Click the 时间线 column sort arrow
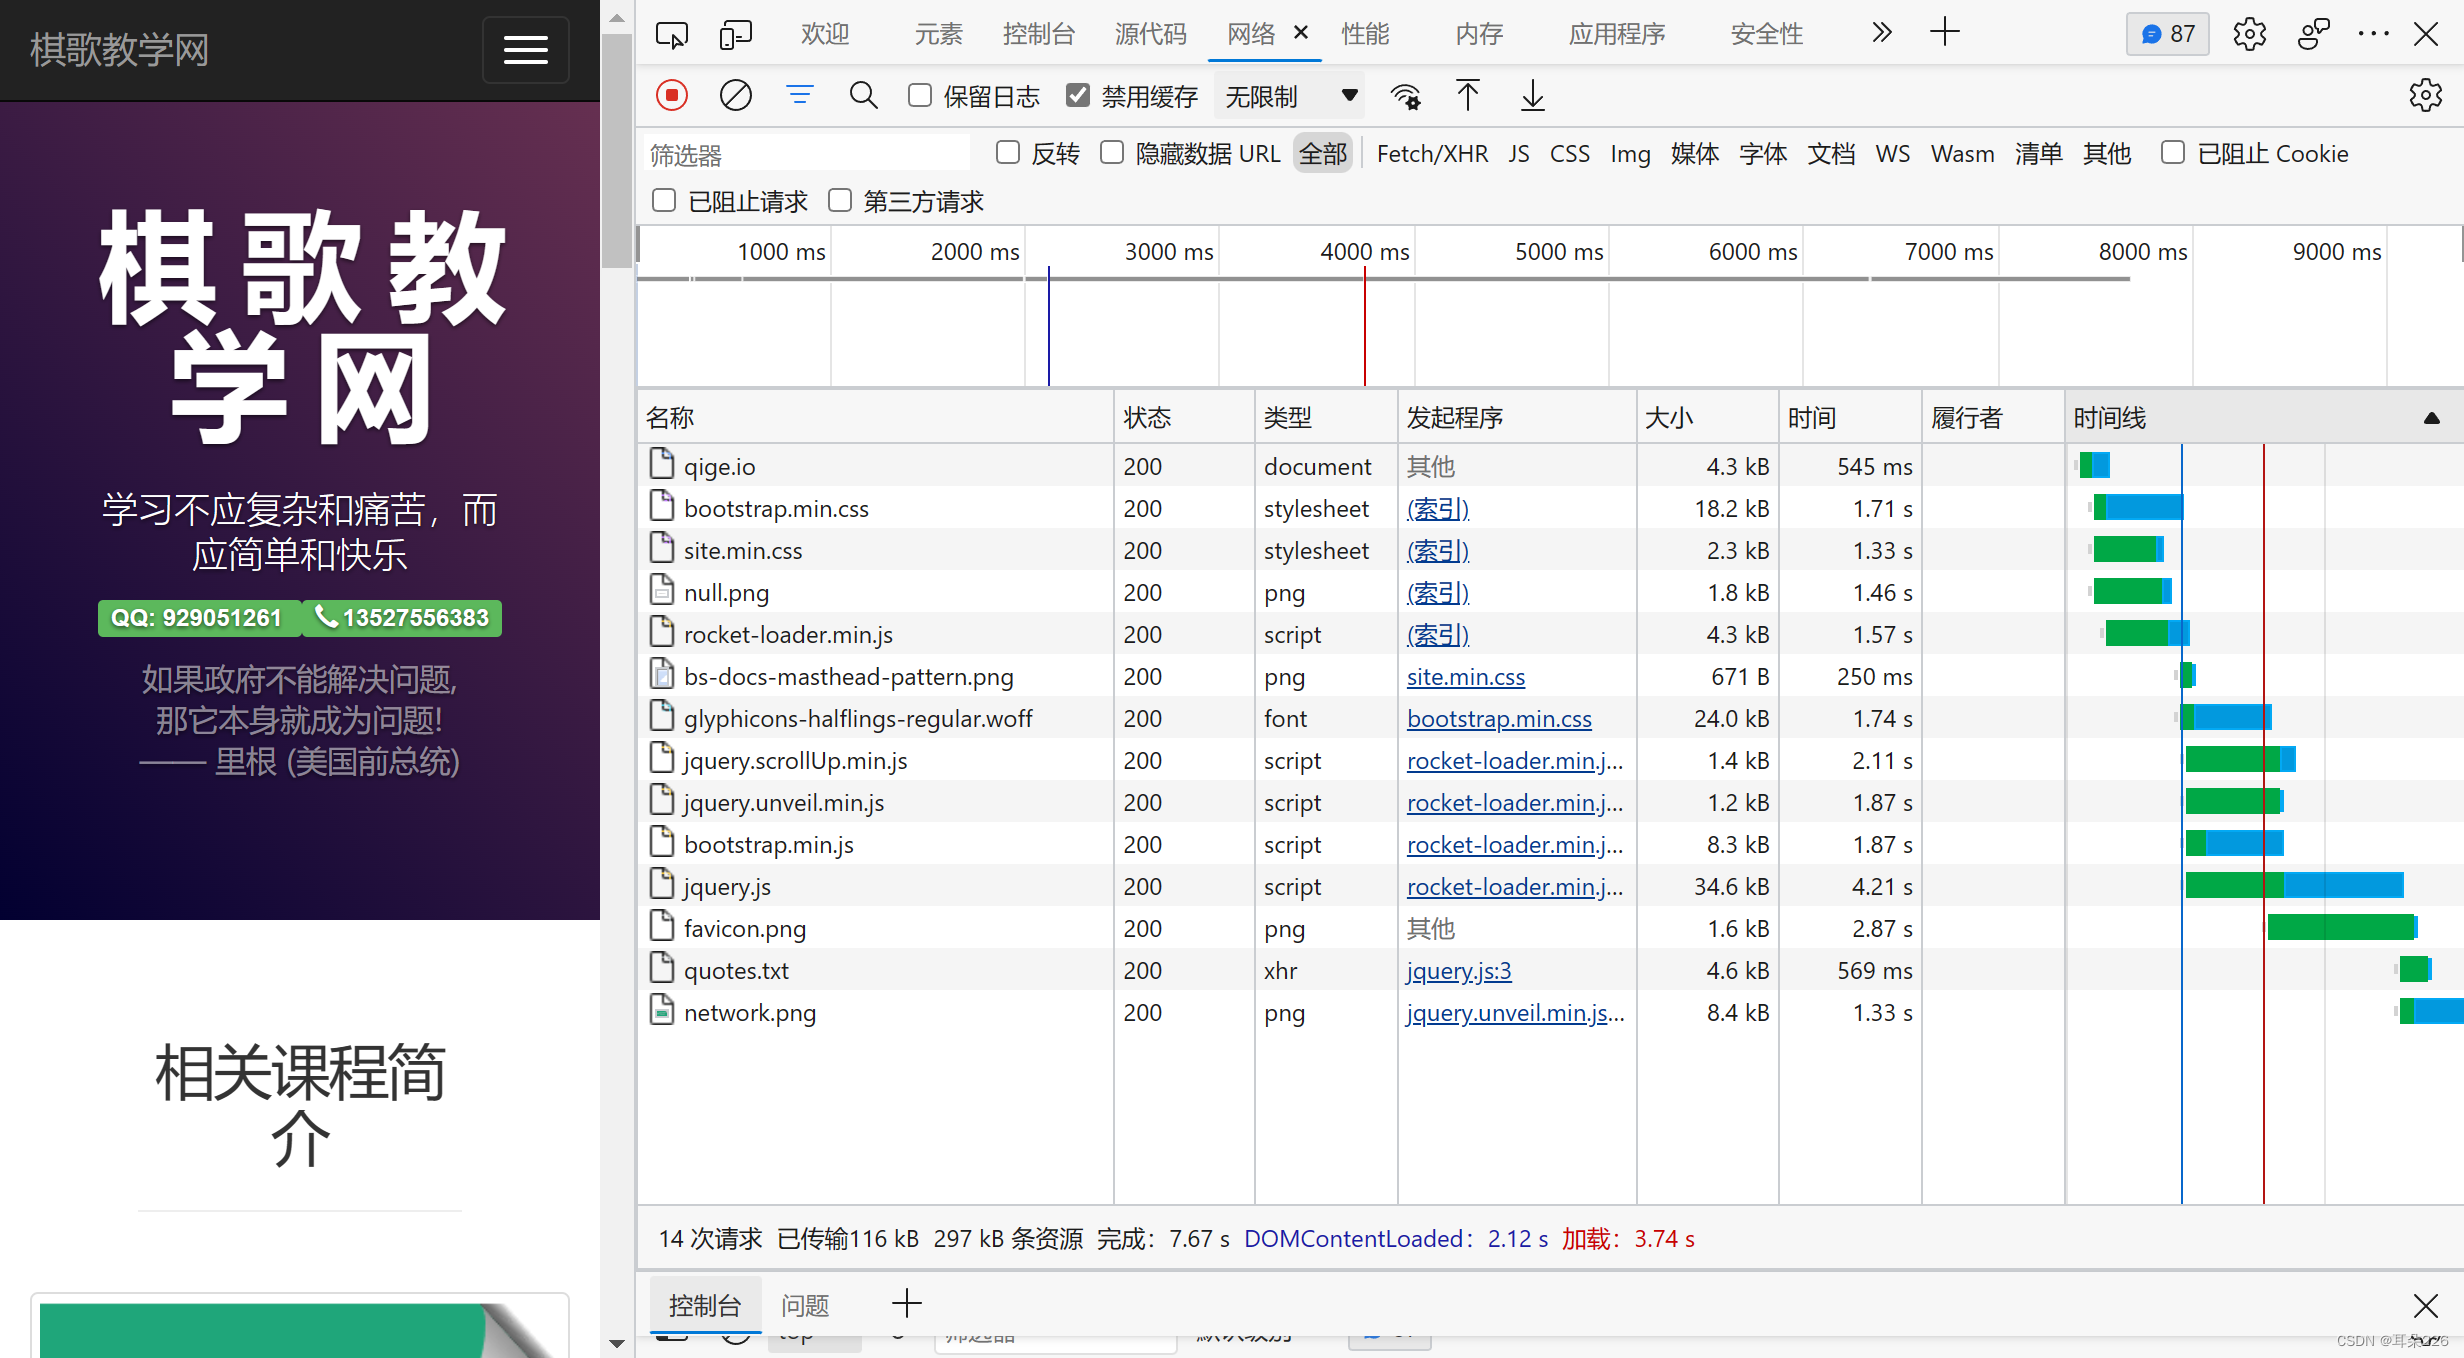2464x1358 pixels. tap(2431, 418)
